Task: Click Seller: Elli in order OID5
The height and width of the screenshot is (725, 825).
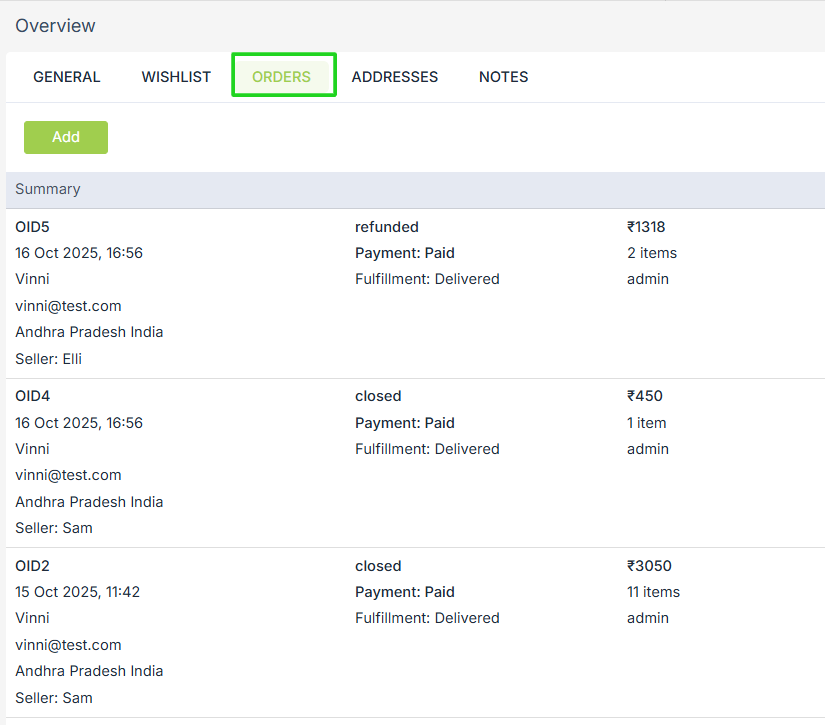Action: 48,359
